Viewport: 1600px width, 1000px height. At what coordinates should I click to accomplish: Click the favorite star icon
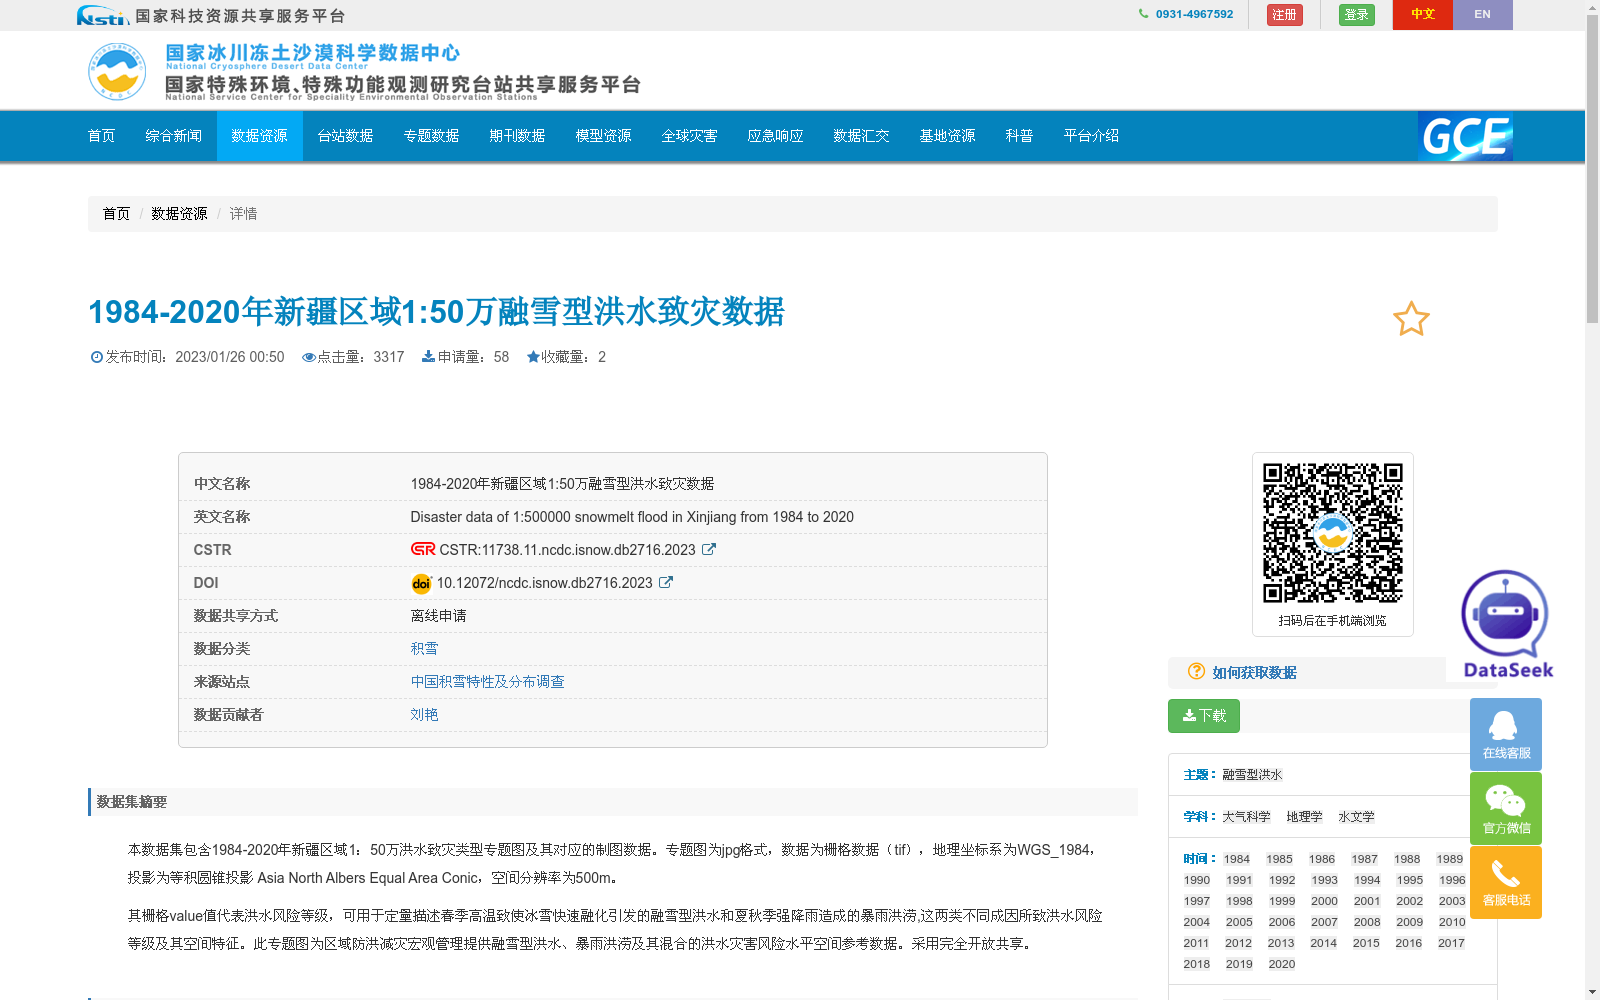[x=1411, y=319]
